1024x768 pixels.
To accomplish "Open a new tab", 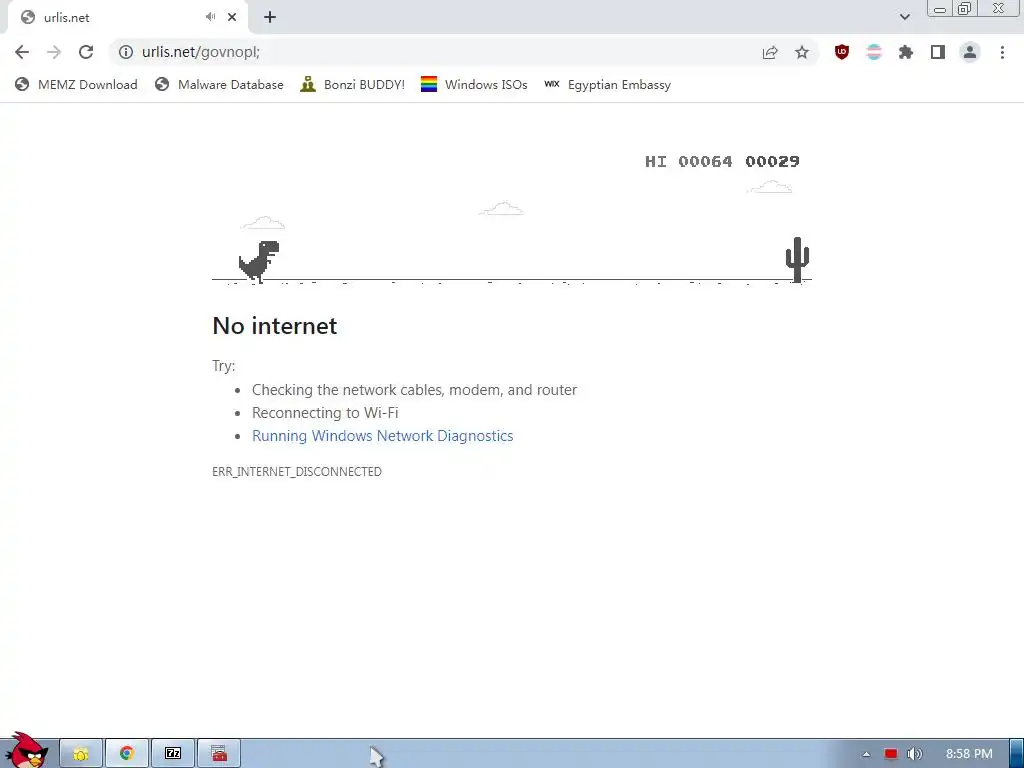I will point(270,17).
